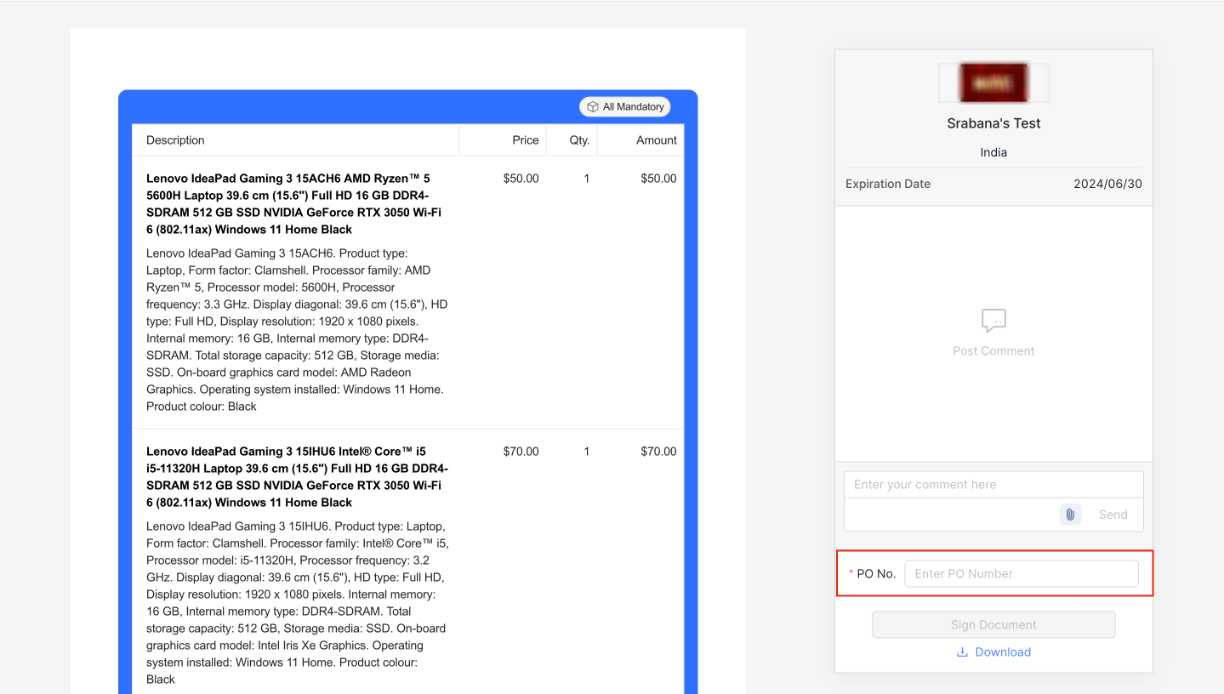The height and width of the screenshot is (694, 1224).
Task: Click the download arrow icon
Action: (963, 652)
